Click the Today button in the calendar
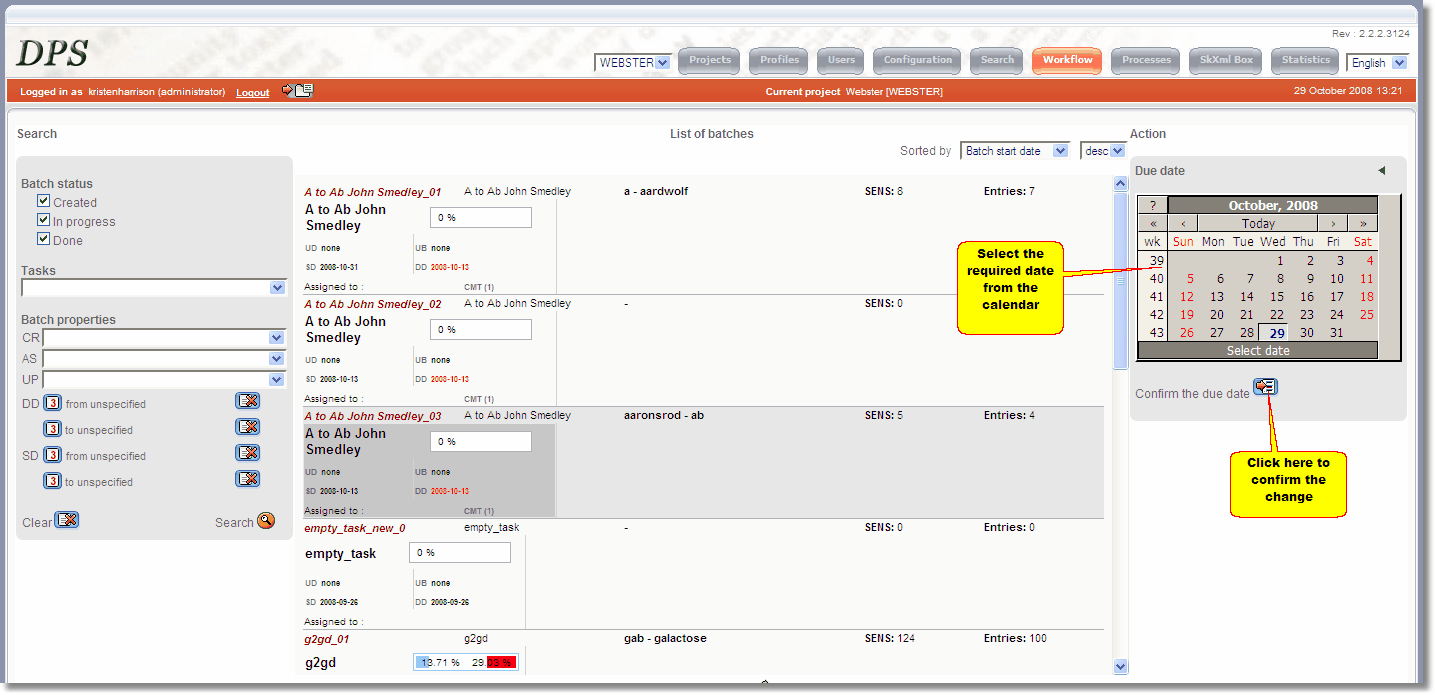 1258,224
